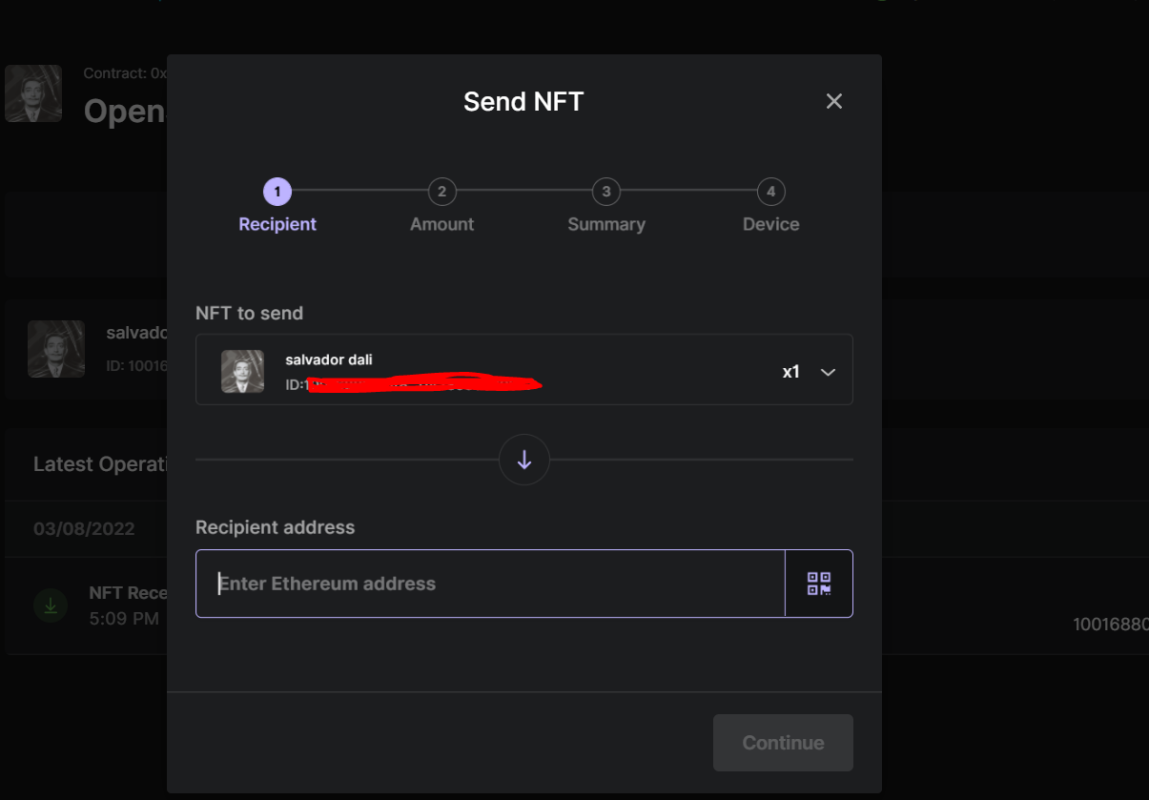Click the salvador dali NFT thumbnail in dialog
Image resolution: width=1149 pixels, height=800 pixels.
coord(243,371)
